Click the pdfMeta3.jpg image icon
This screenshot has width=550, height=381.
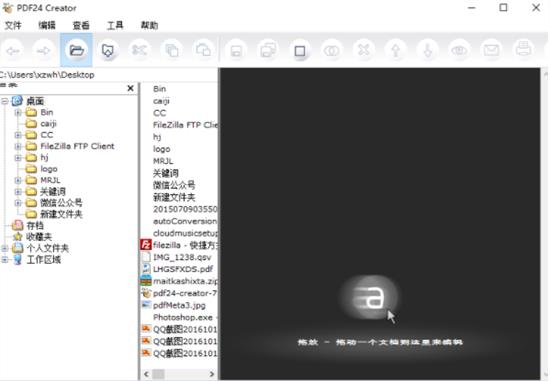146,305
